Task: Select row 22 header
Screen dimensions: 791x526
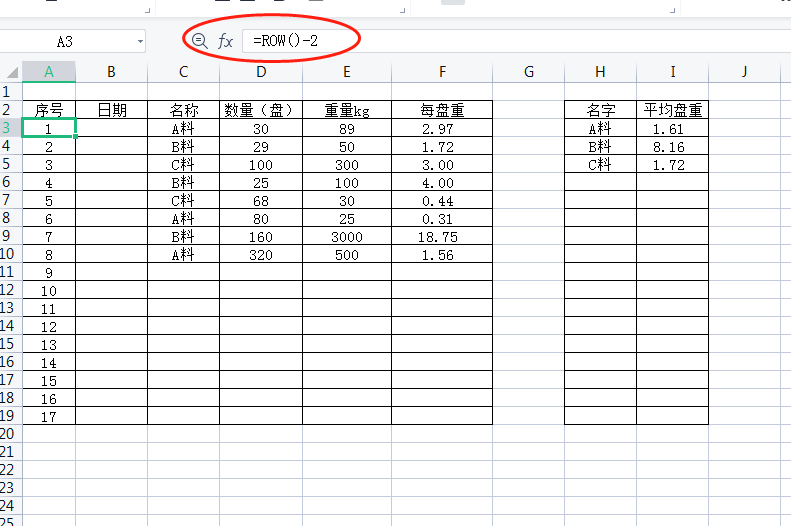Action: pyautogui.click(x=11, y=470)
